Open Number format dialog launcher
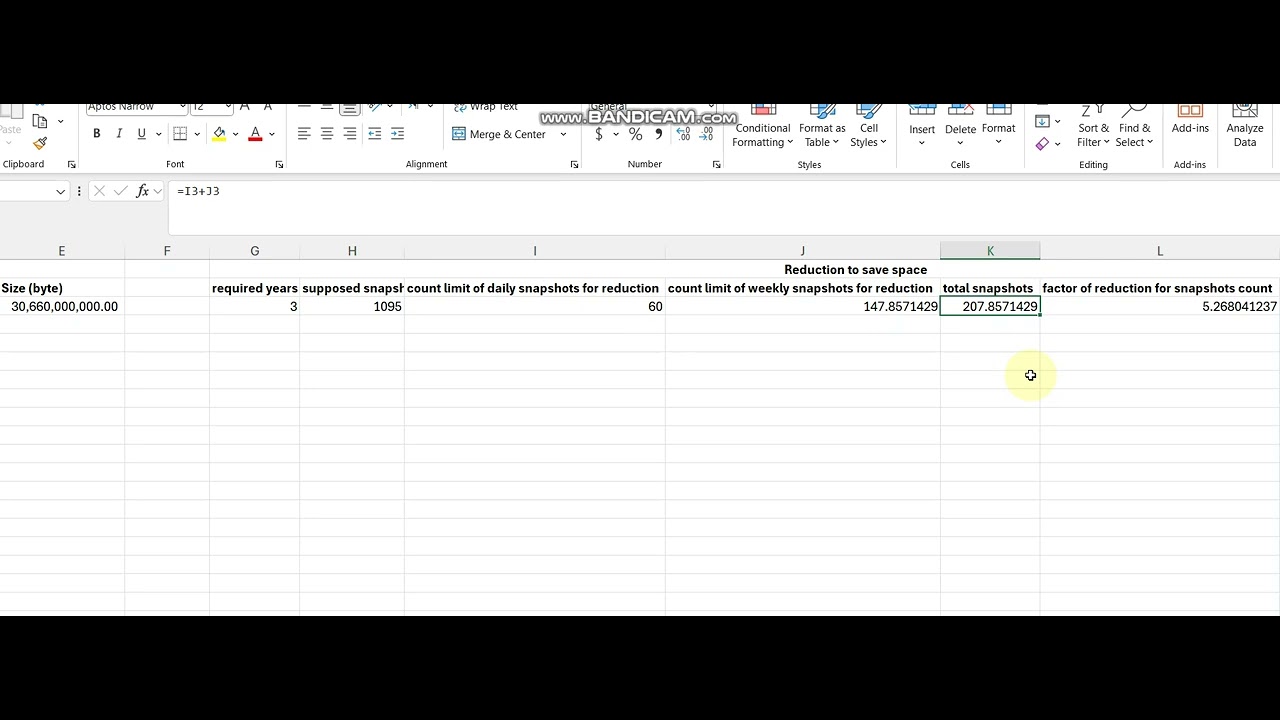This screenshot has width=1280, height=720. click(x=716, y=164)
